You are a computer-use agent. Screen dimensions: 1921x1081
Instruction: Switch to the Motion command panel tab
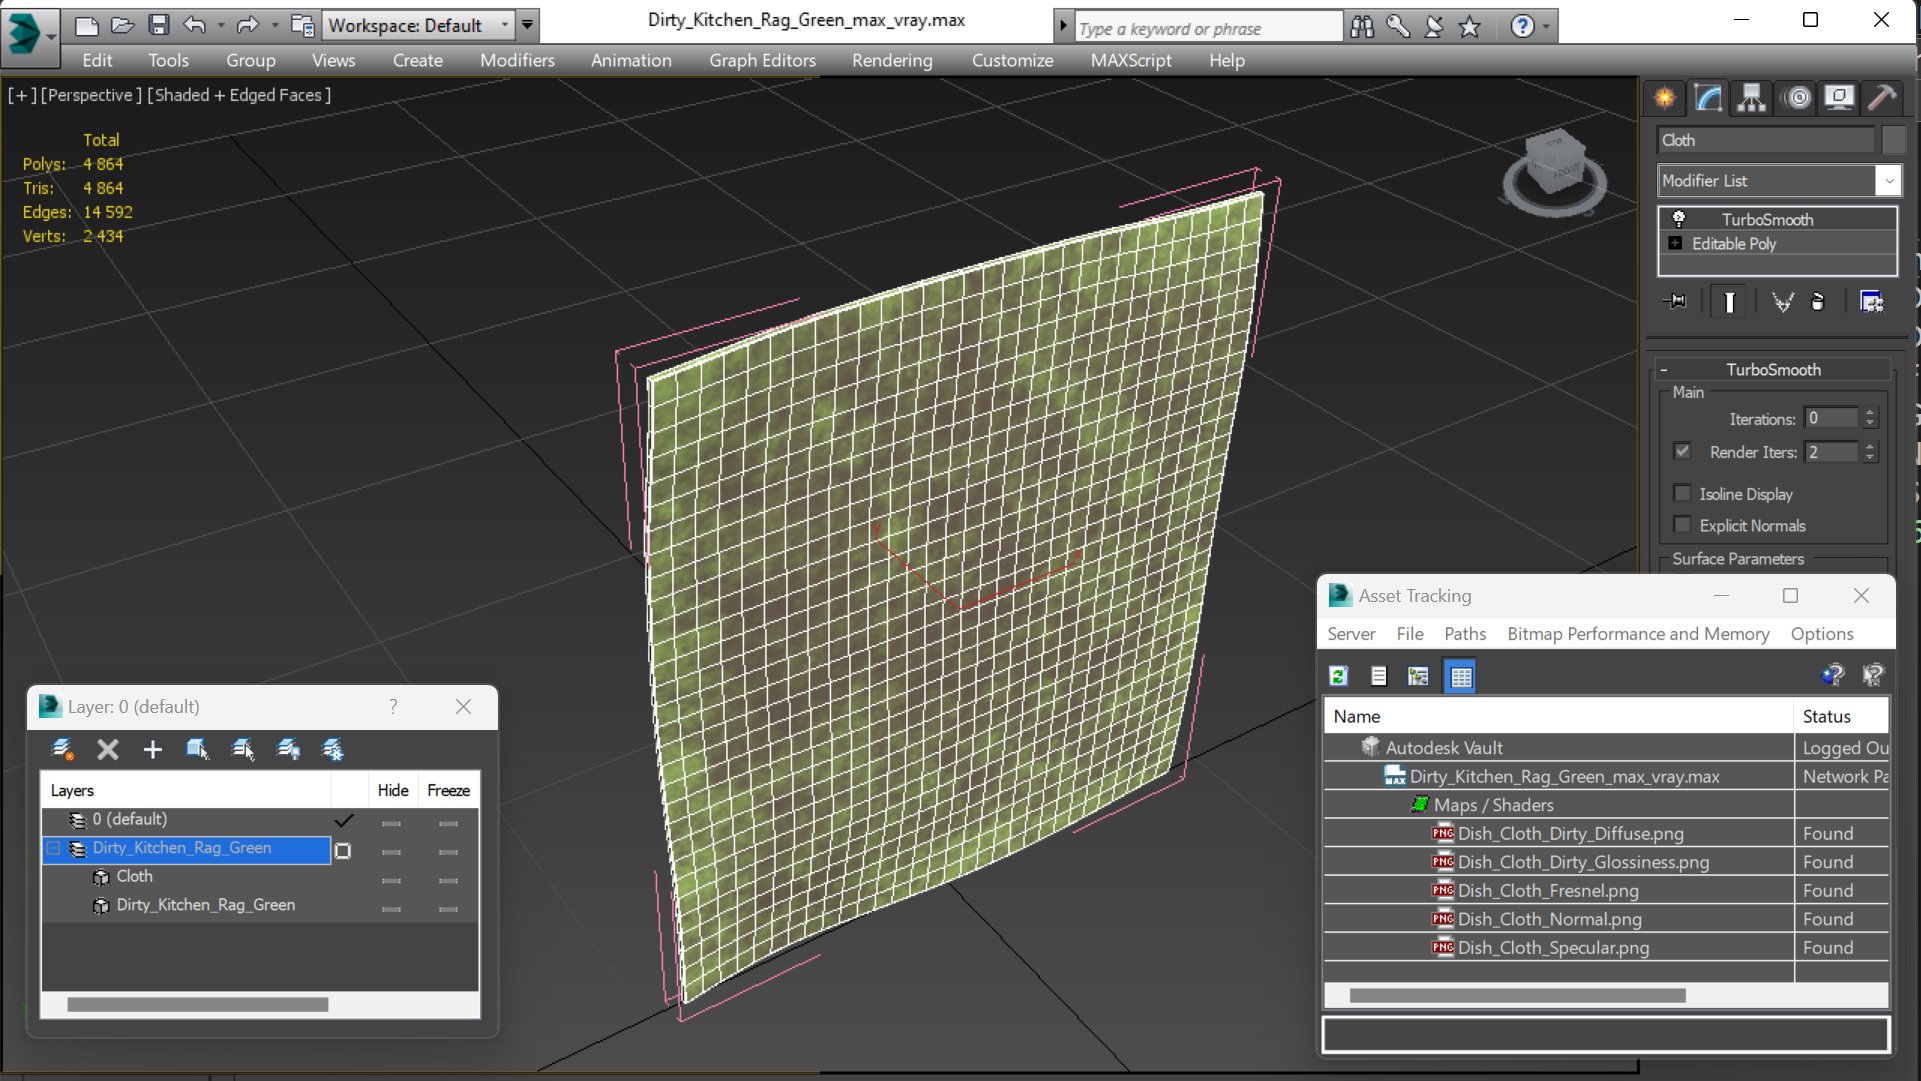click(x=1798, y=97)
